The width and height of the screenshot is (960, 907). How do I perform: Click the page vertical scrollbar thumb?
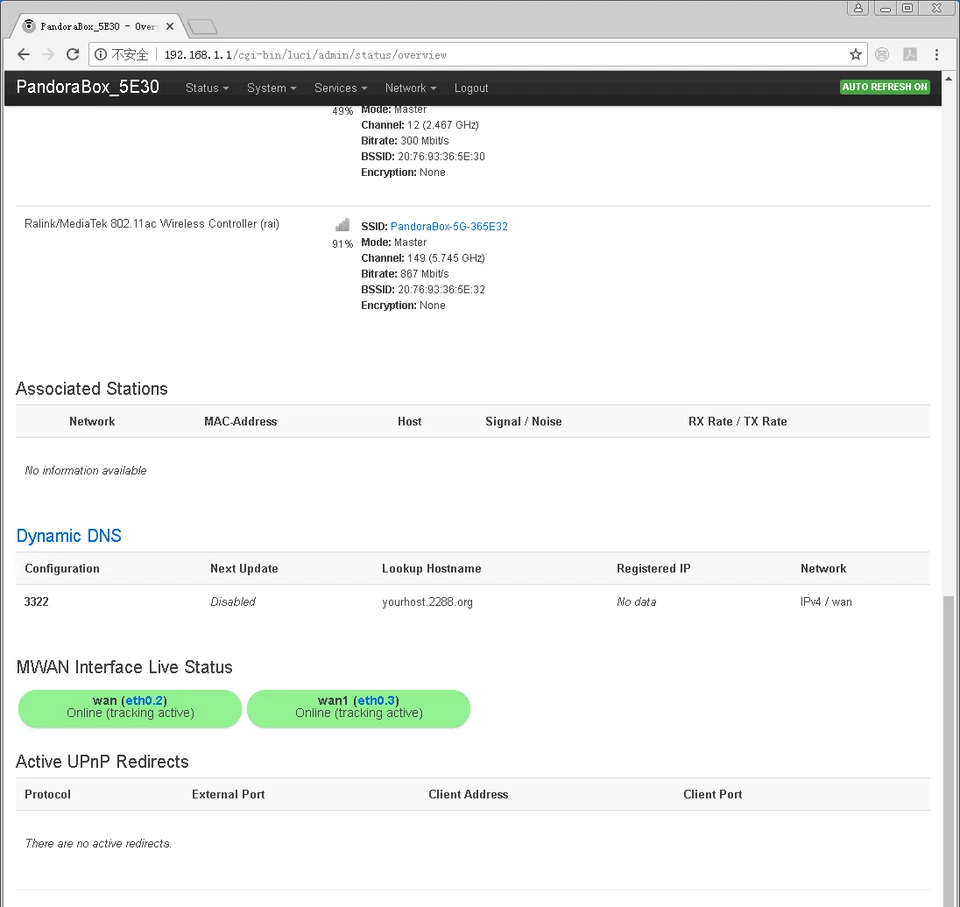coord(948,750)
